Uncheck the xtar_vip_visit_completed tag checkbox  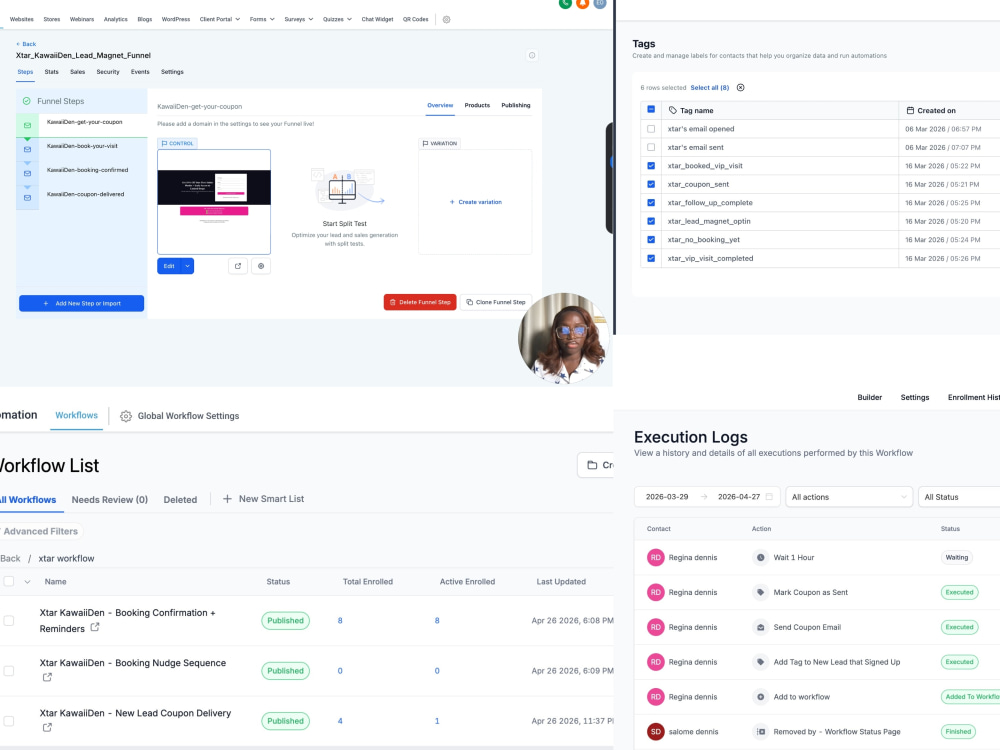(651, 258)
